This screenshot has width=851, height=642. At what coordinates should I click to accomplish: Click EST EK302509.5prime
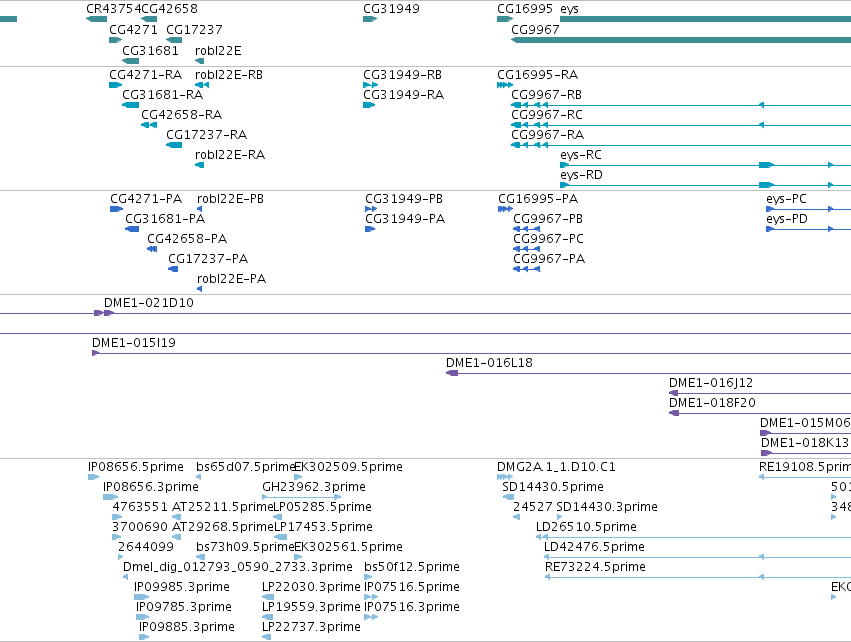(350, 467)
